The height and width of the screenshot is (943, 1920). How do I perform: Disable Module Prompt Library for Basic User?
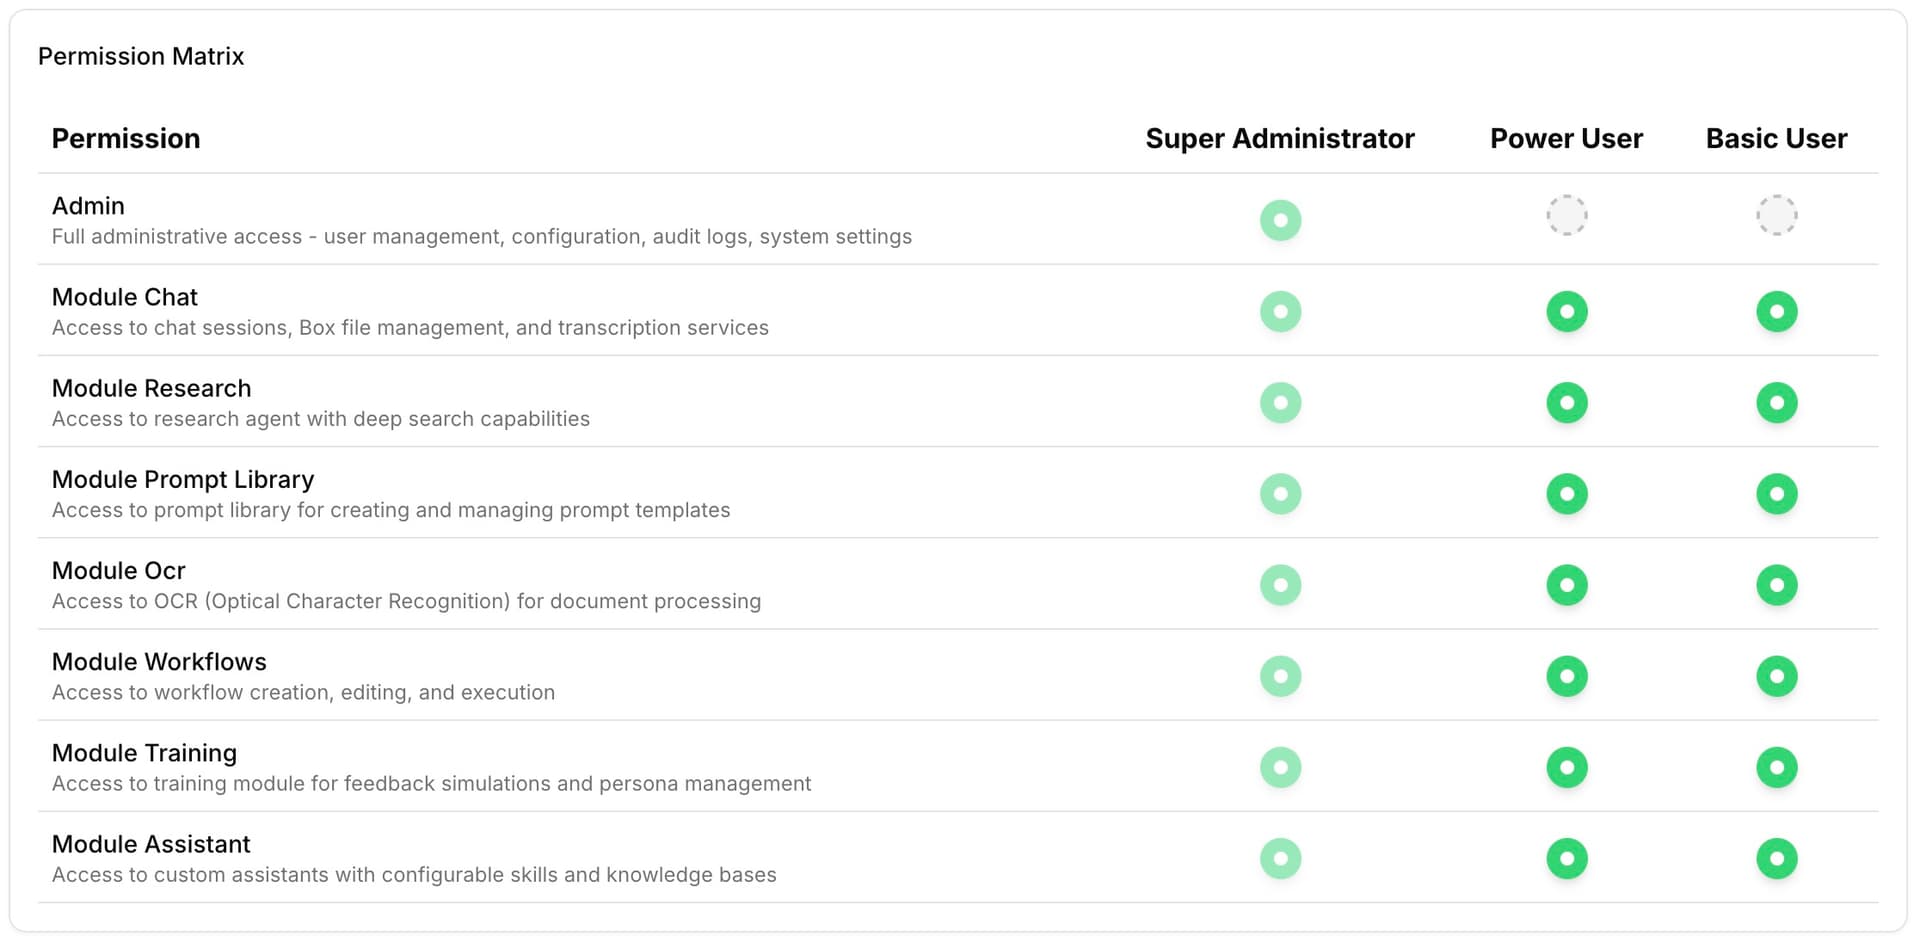coord(1776,494)
